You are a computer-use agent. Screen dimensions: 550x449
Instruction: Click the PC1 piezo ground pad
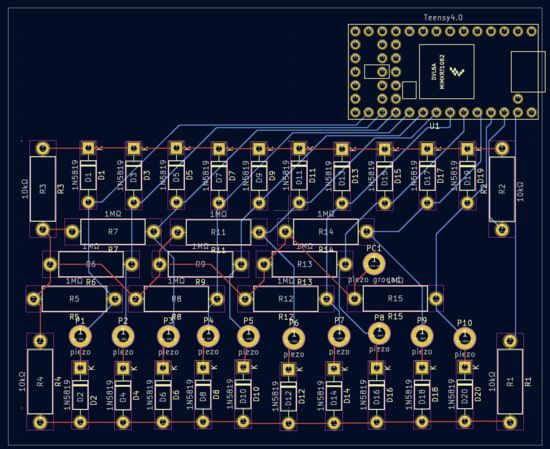(x=374, y=263)
